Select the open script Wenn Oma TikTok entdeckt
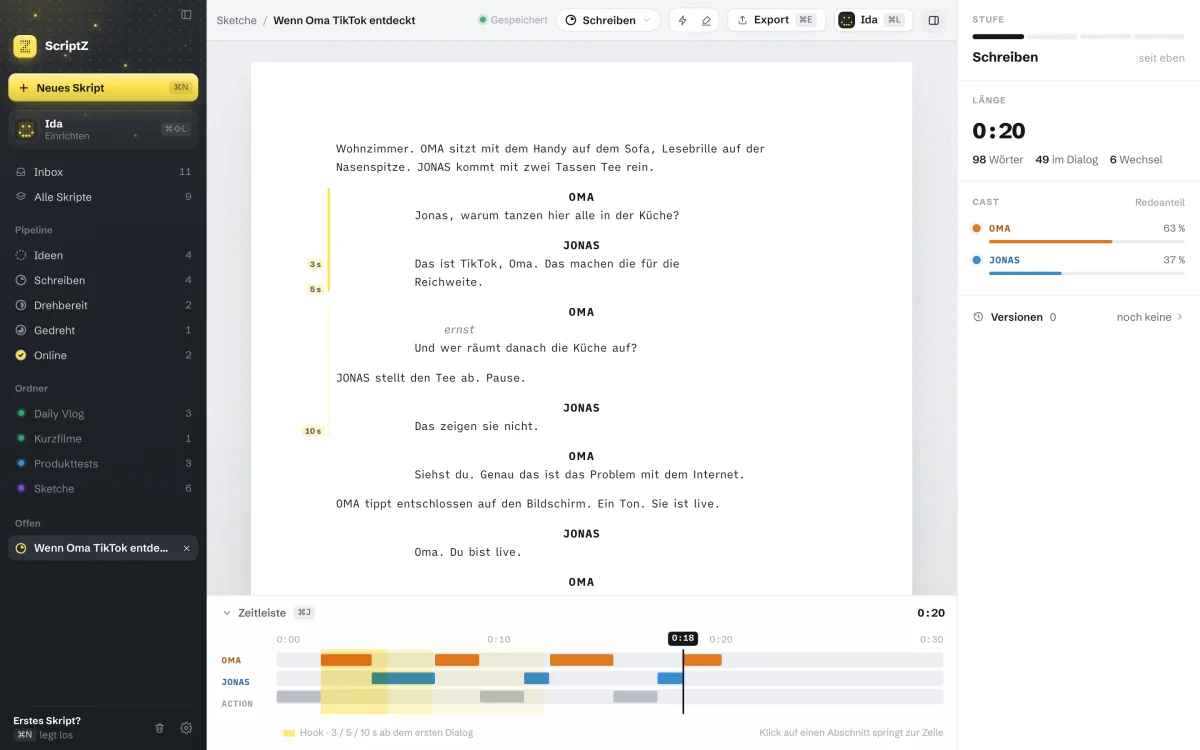The width and height of the screenshot is (1200, 750). [101, 548]
